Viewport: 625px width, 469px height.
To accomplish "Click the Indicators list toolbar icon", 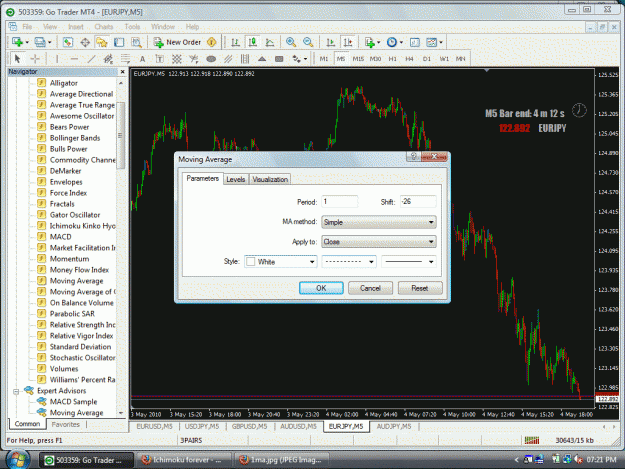I will 369,42.
